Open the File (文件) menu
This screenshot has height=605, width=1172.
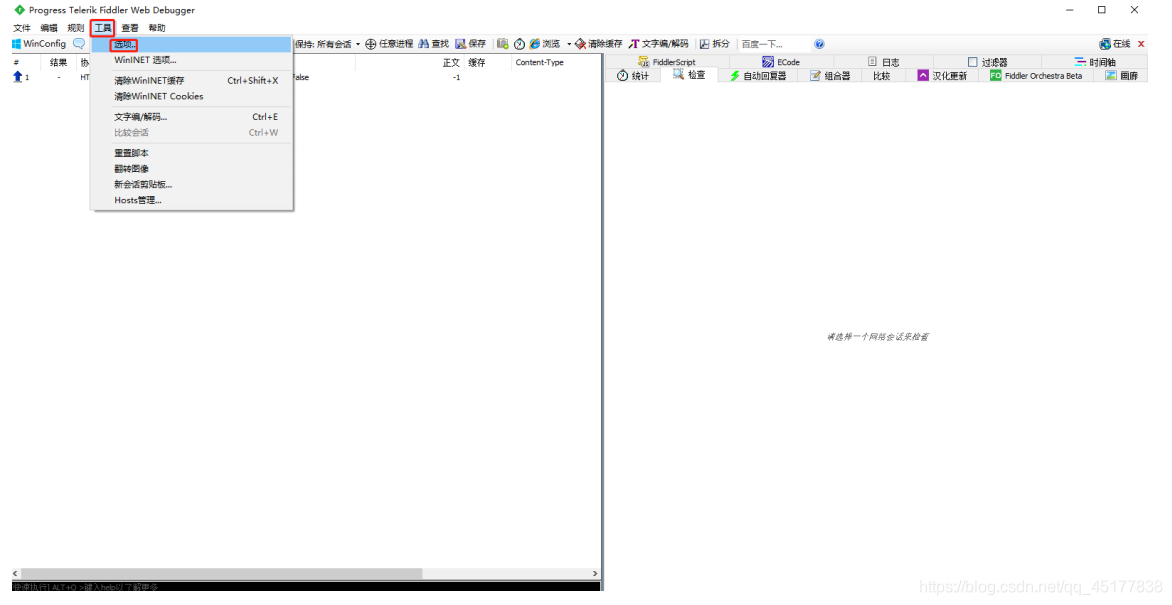tap(22, 28)
